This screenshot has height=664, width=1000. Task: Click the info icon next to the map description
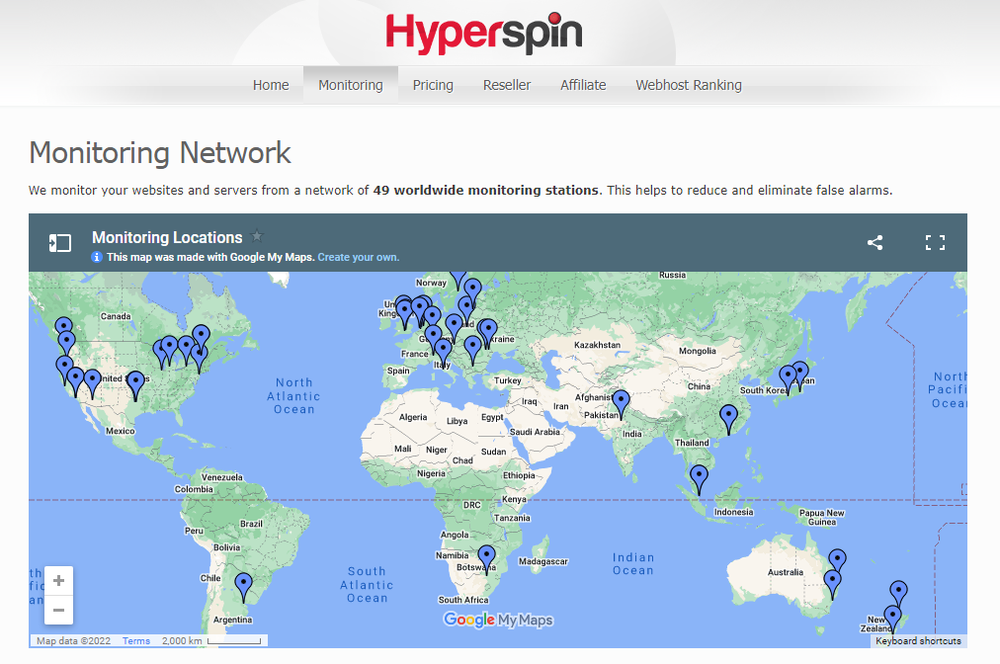[x=97, y=257]
